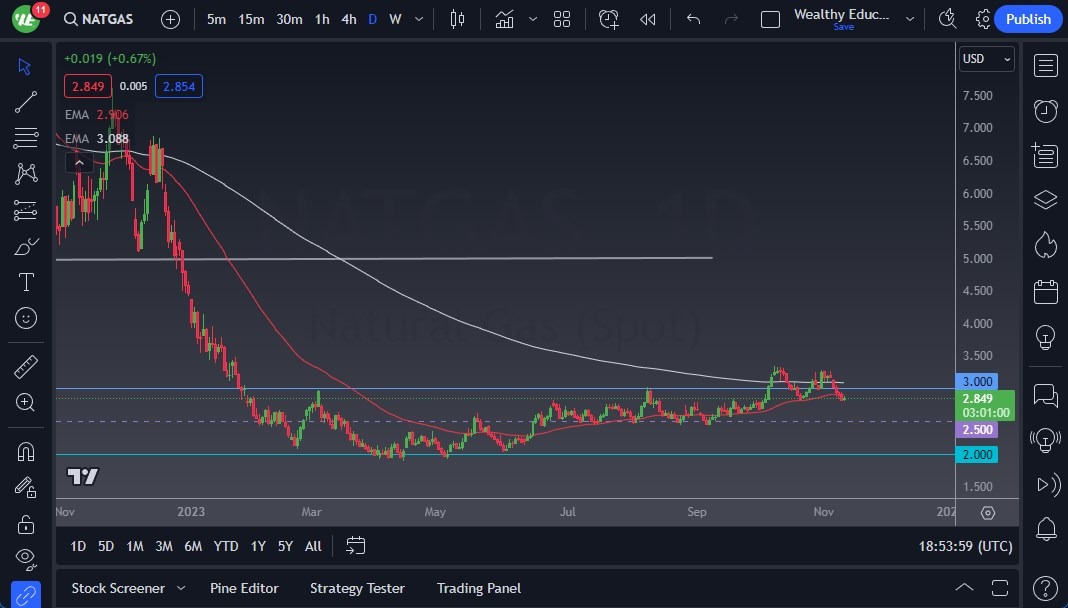The image size is (1068, 608).
Task: Select the Brush drawing tool
Action: (26, 246)
